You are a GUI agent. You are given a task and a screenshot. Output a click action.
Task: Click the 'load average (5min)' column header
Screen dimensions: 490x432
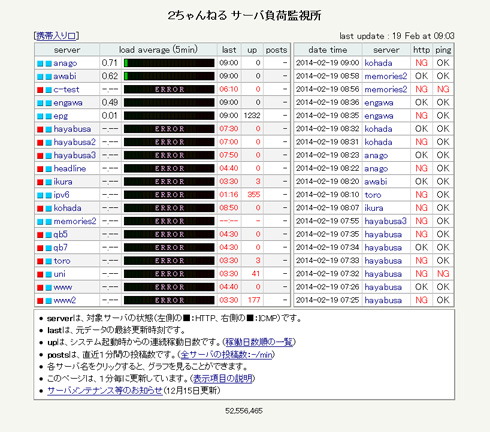tap(158, 50)
